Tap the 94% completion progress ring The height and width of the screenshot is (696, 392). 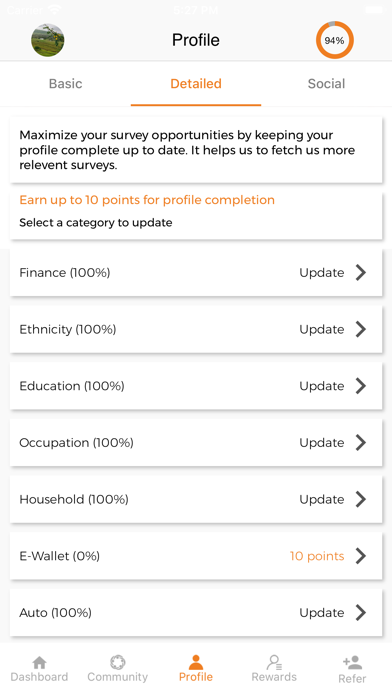334,40
